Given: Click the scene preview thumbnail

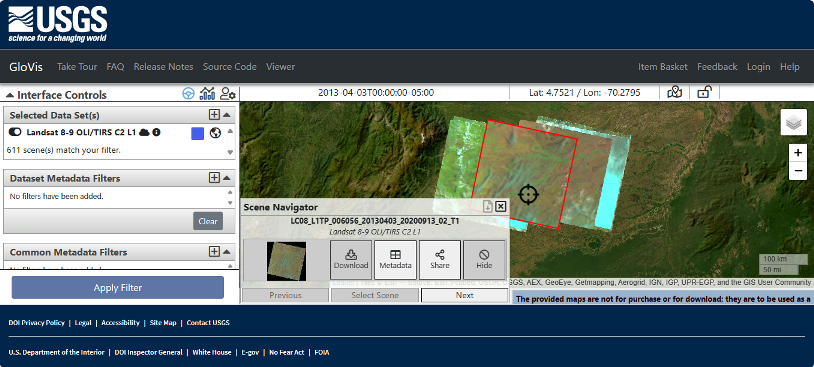Looking at the screenshot, I should [287, 261].
